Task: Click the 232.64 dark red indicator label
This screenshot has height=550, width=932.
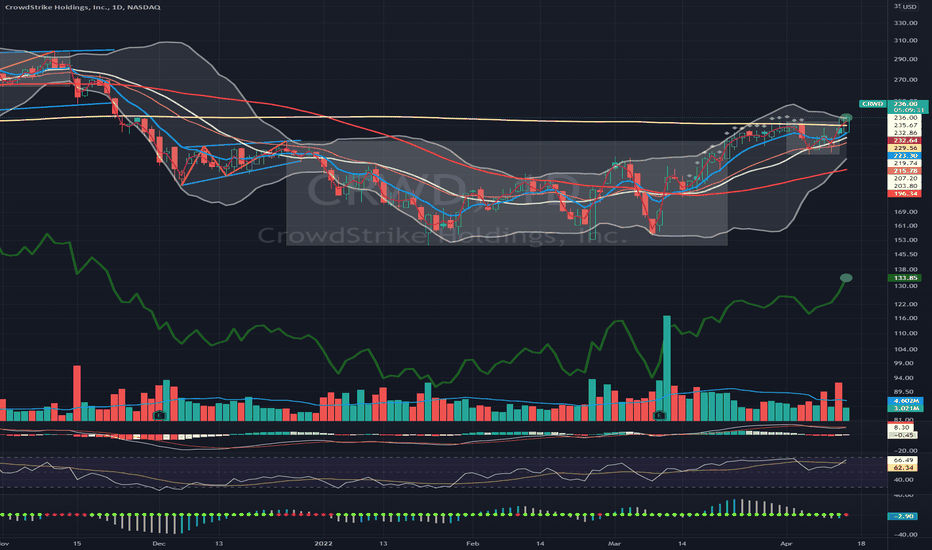Action: click(x=903, y=140)
